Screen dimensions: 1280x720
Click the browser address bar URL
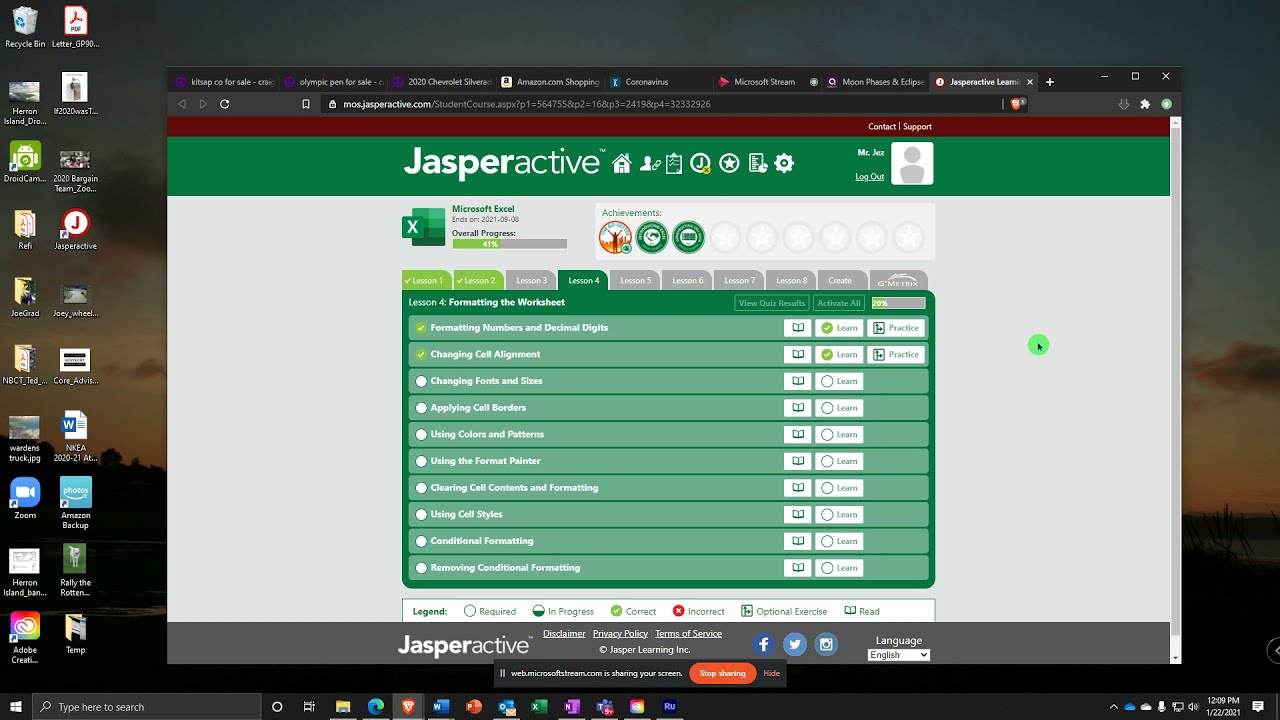pyautogui.click(x=527, y=104)
